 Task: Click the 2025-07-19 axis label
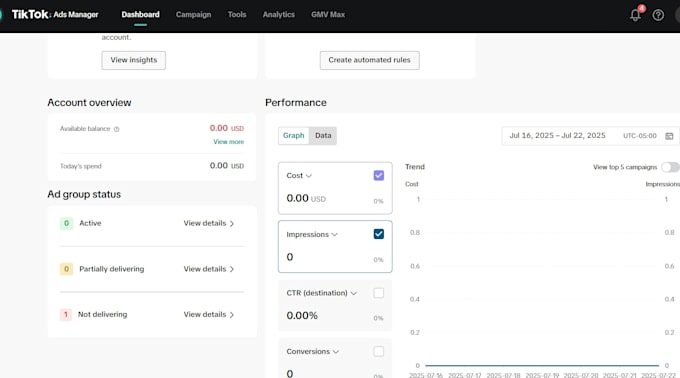coord(542,375)
